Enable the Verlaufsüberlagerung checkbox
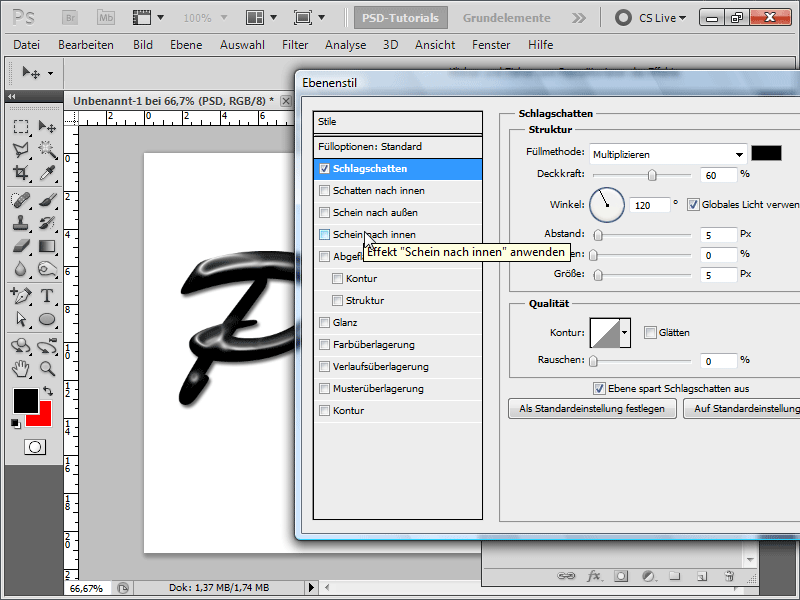 tap(324, 366)
